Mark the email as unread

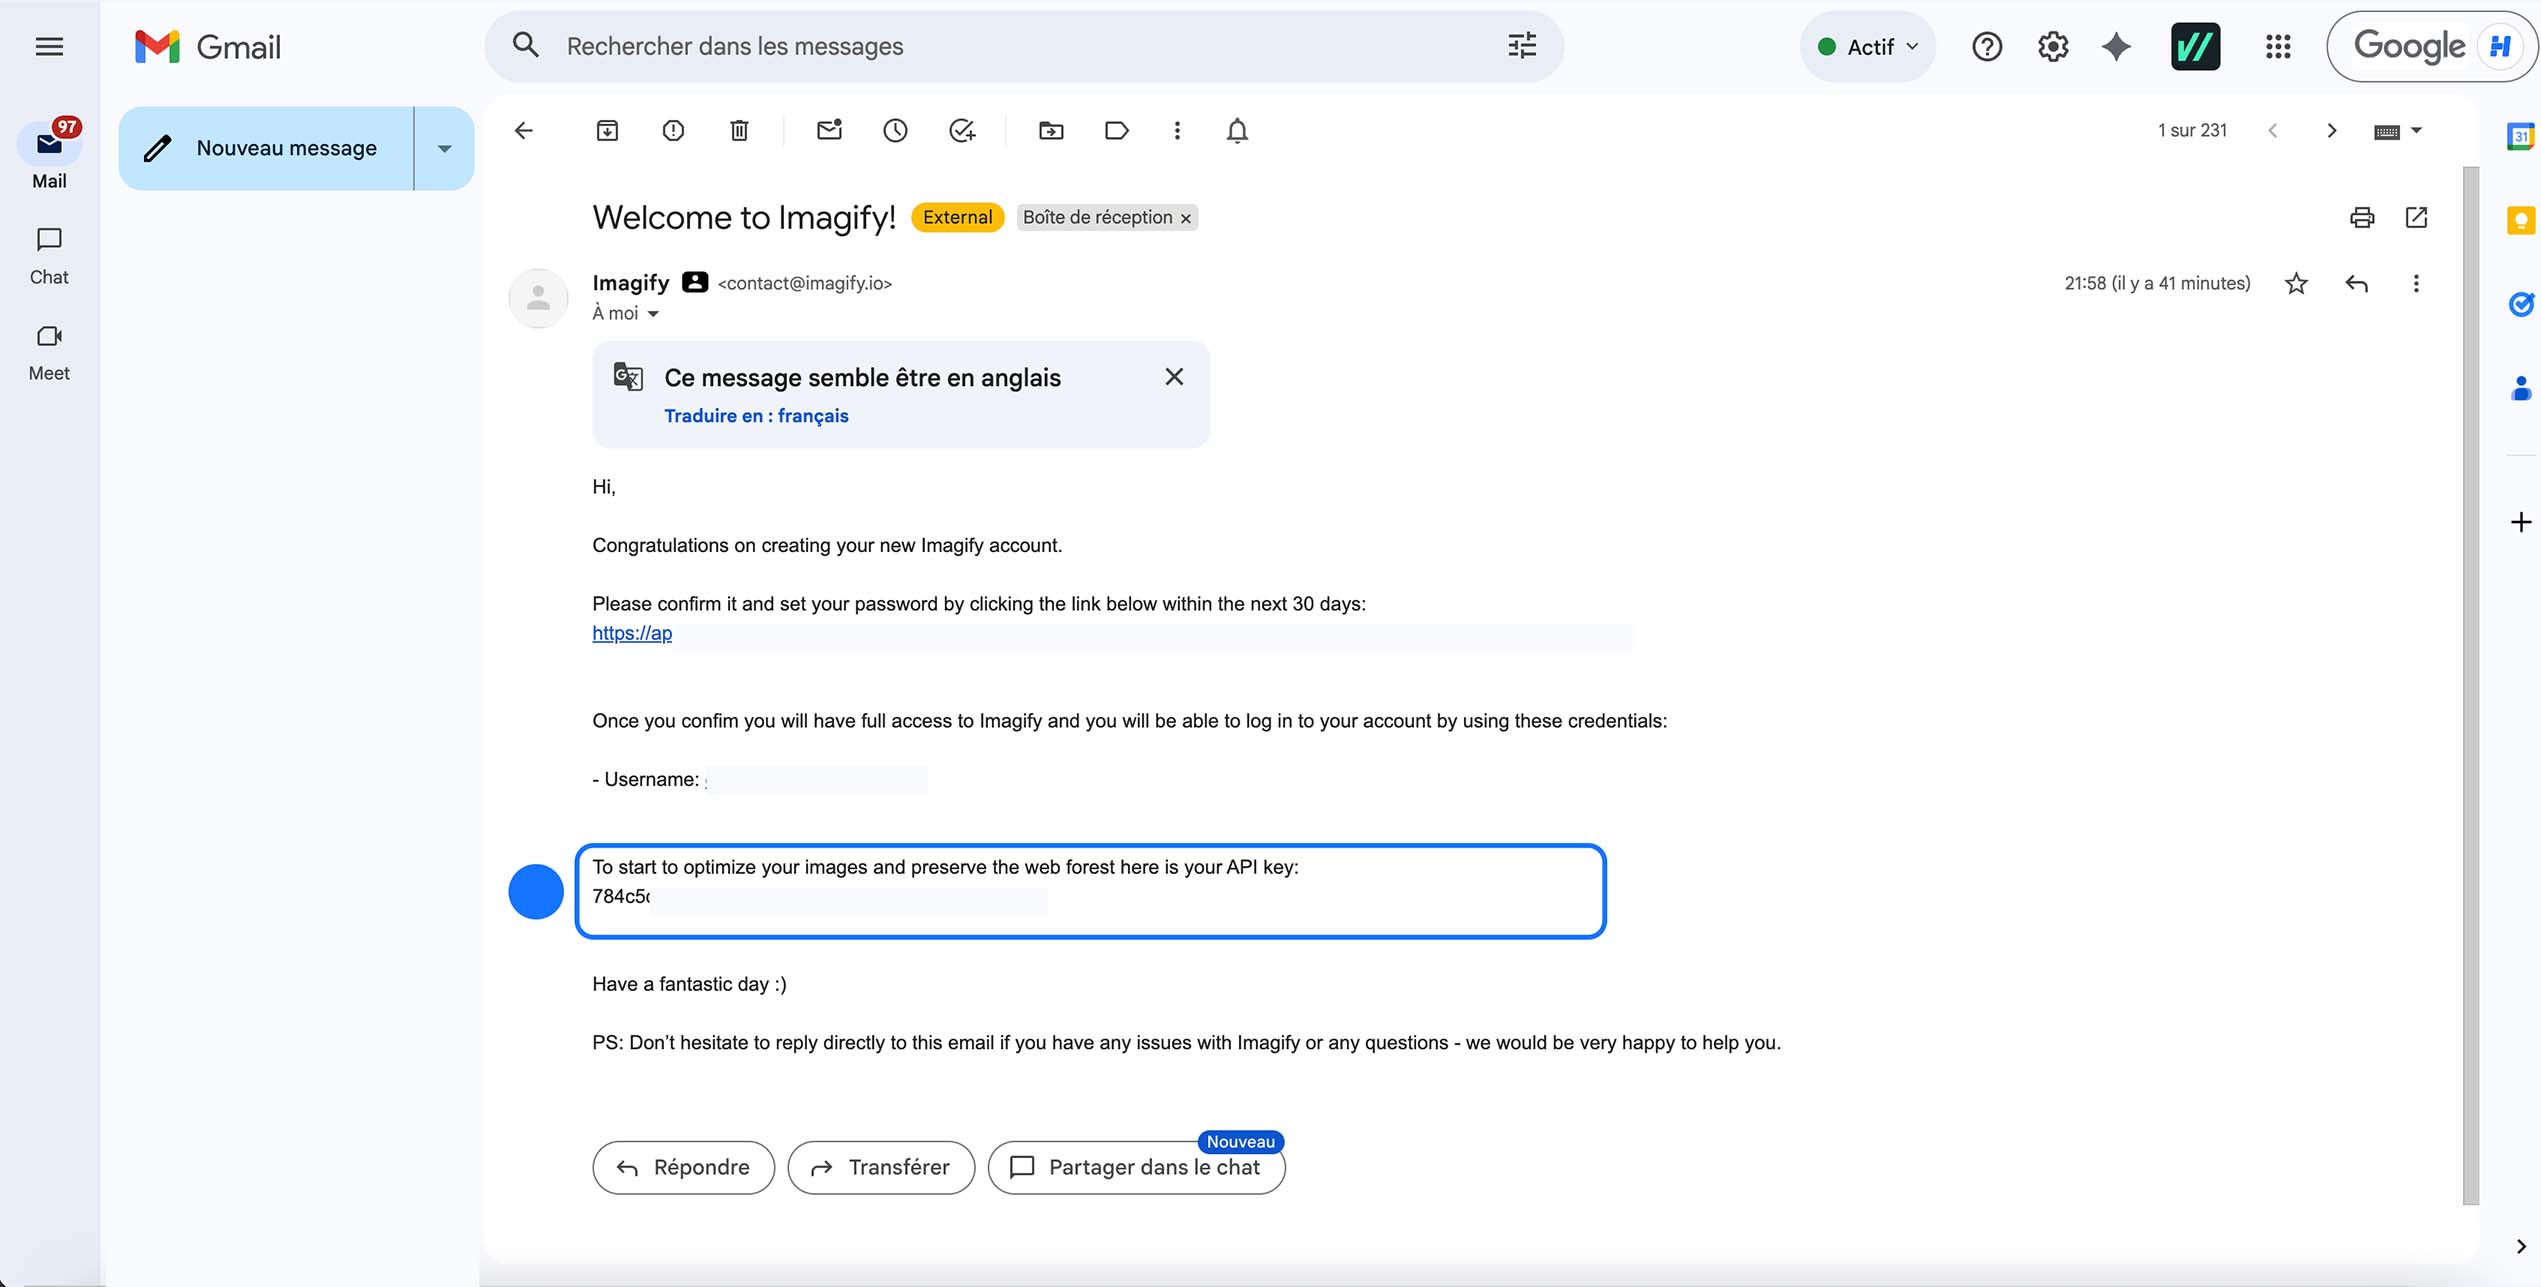coord(828,130)
